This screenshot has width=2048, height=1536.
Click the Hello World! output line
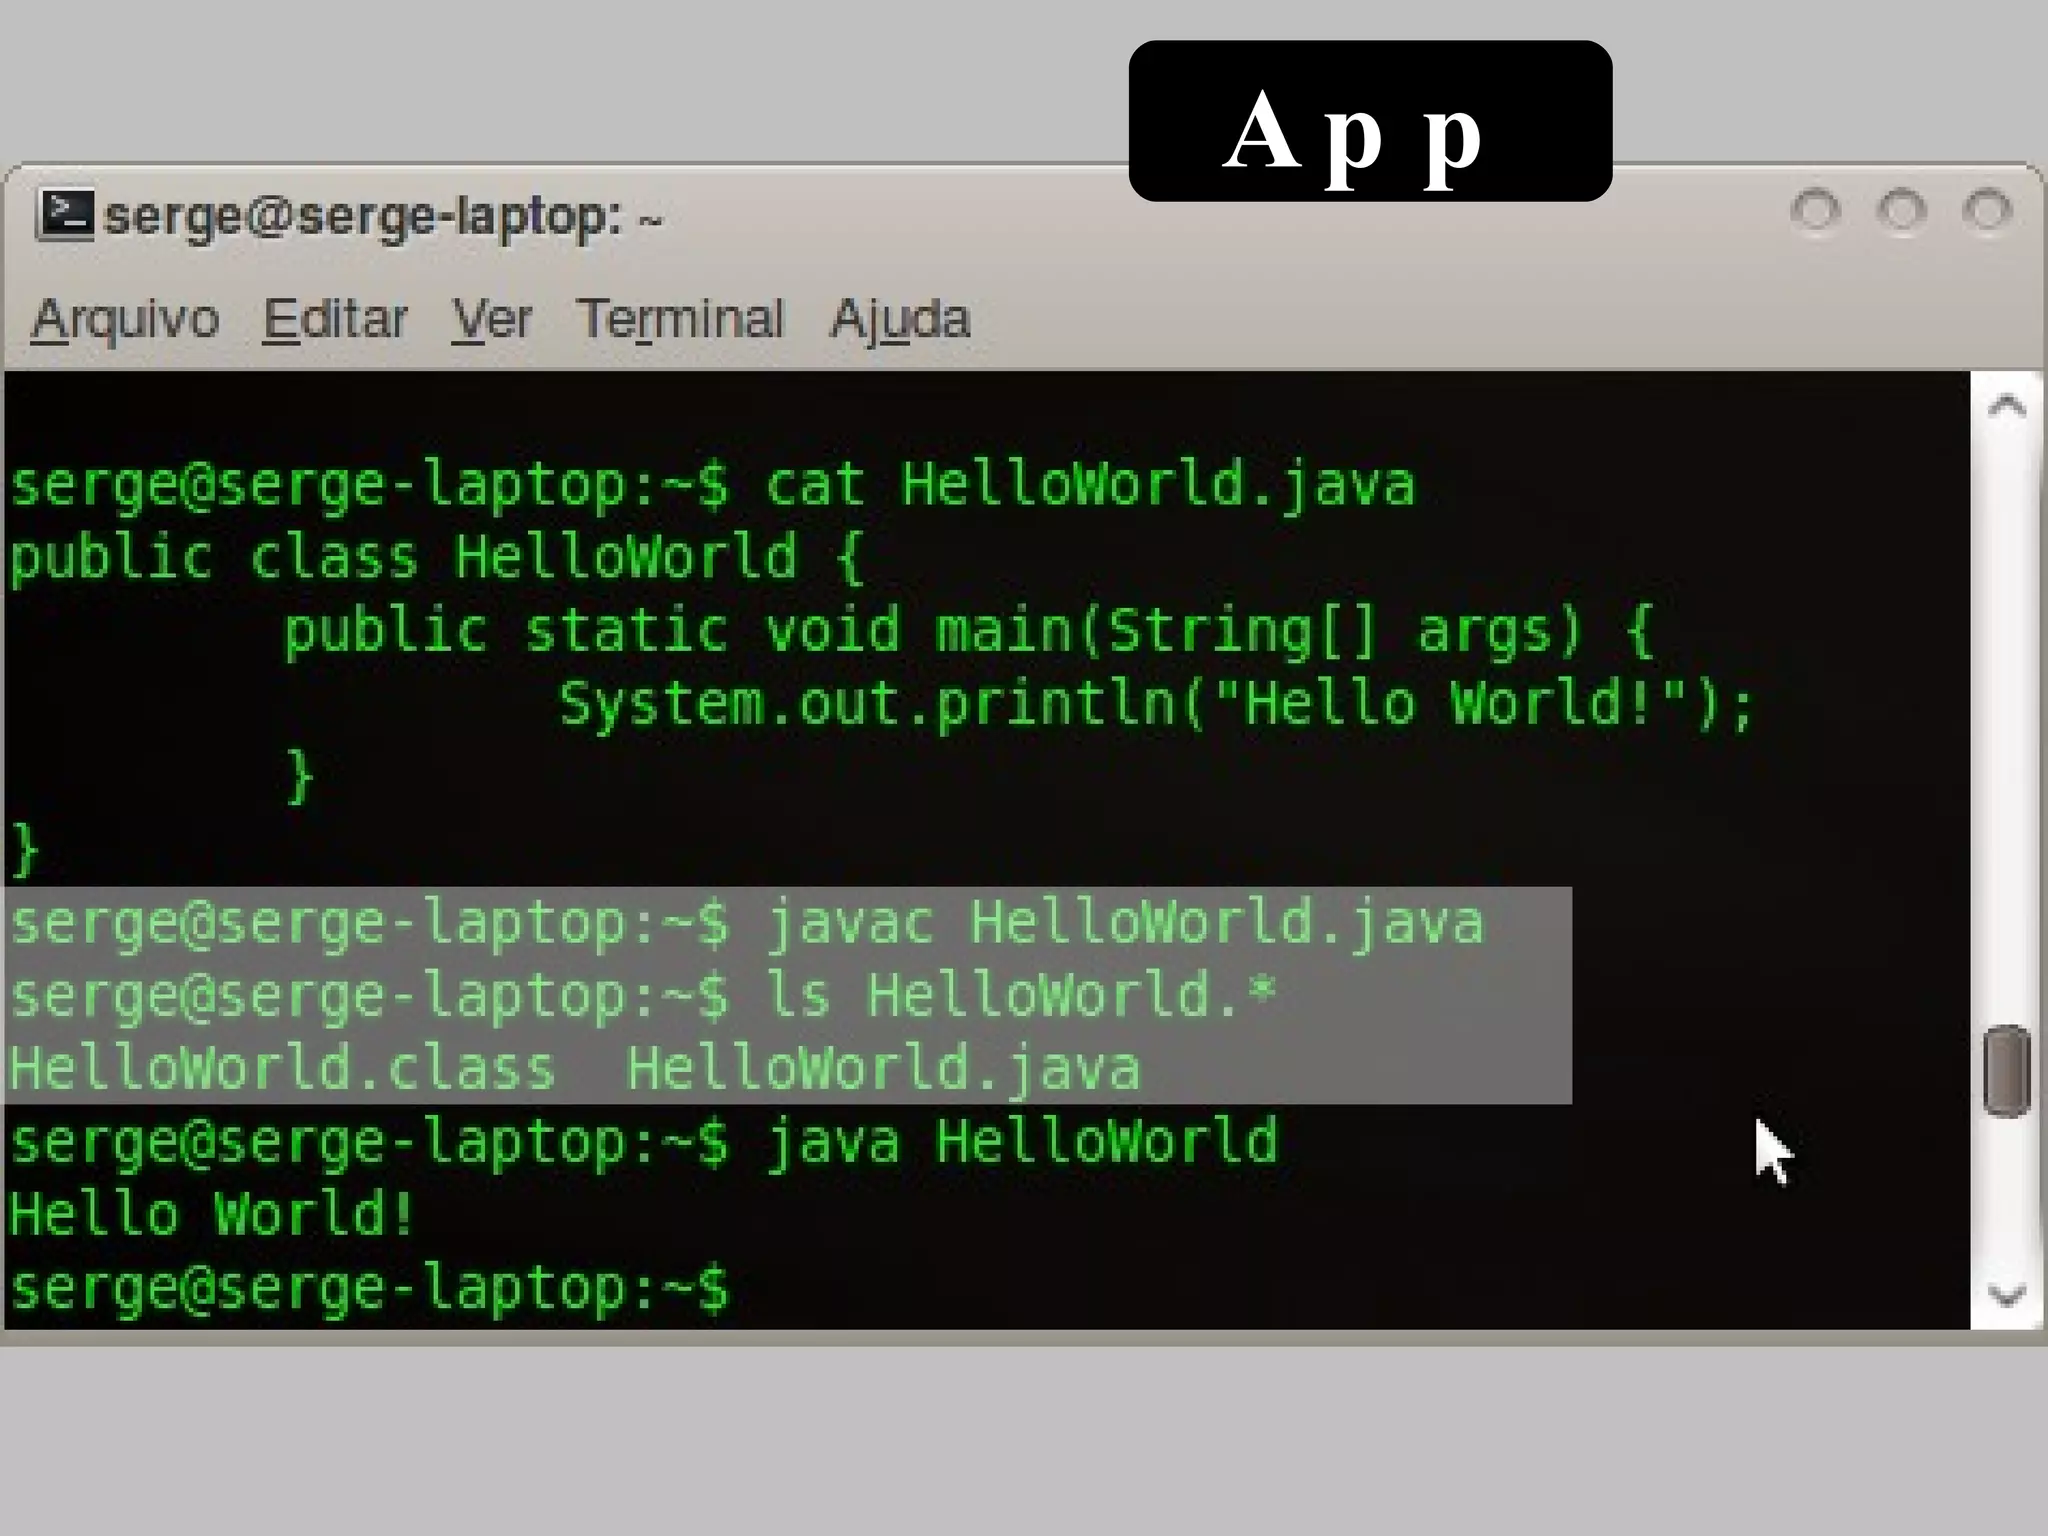pos(212,1215)
